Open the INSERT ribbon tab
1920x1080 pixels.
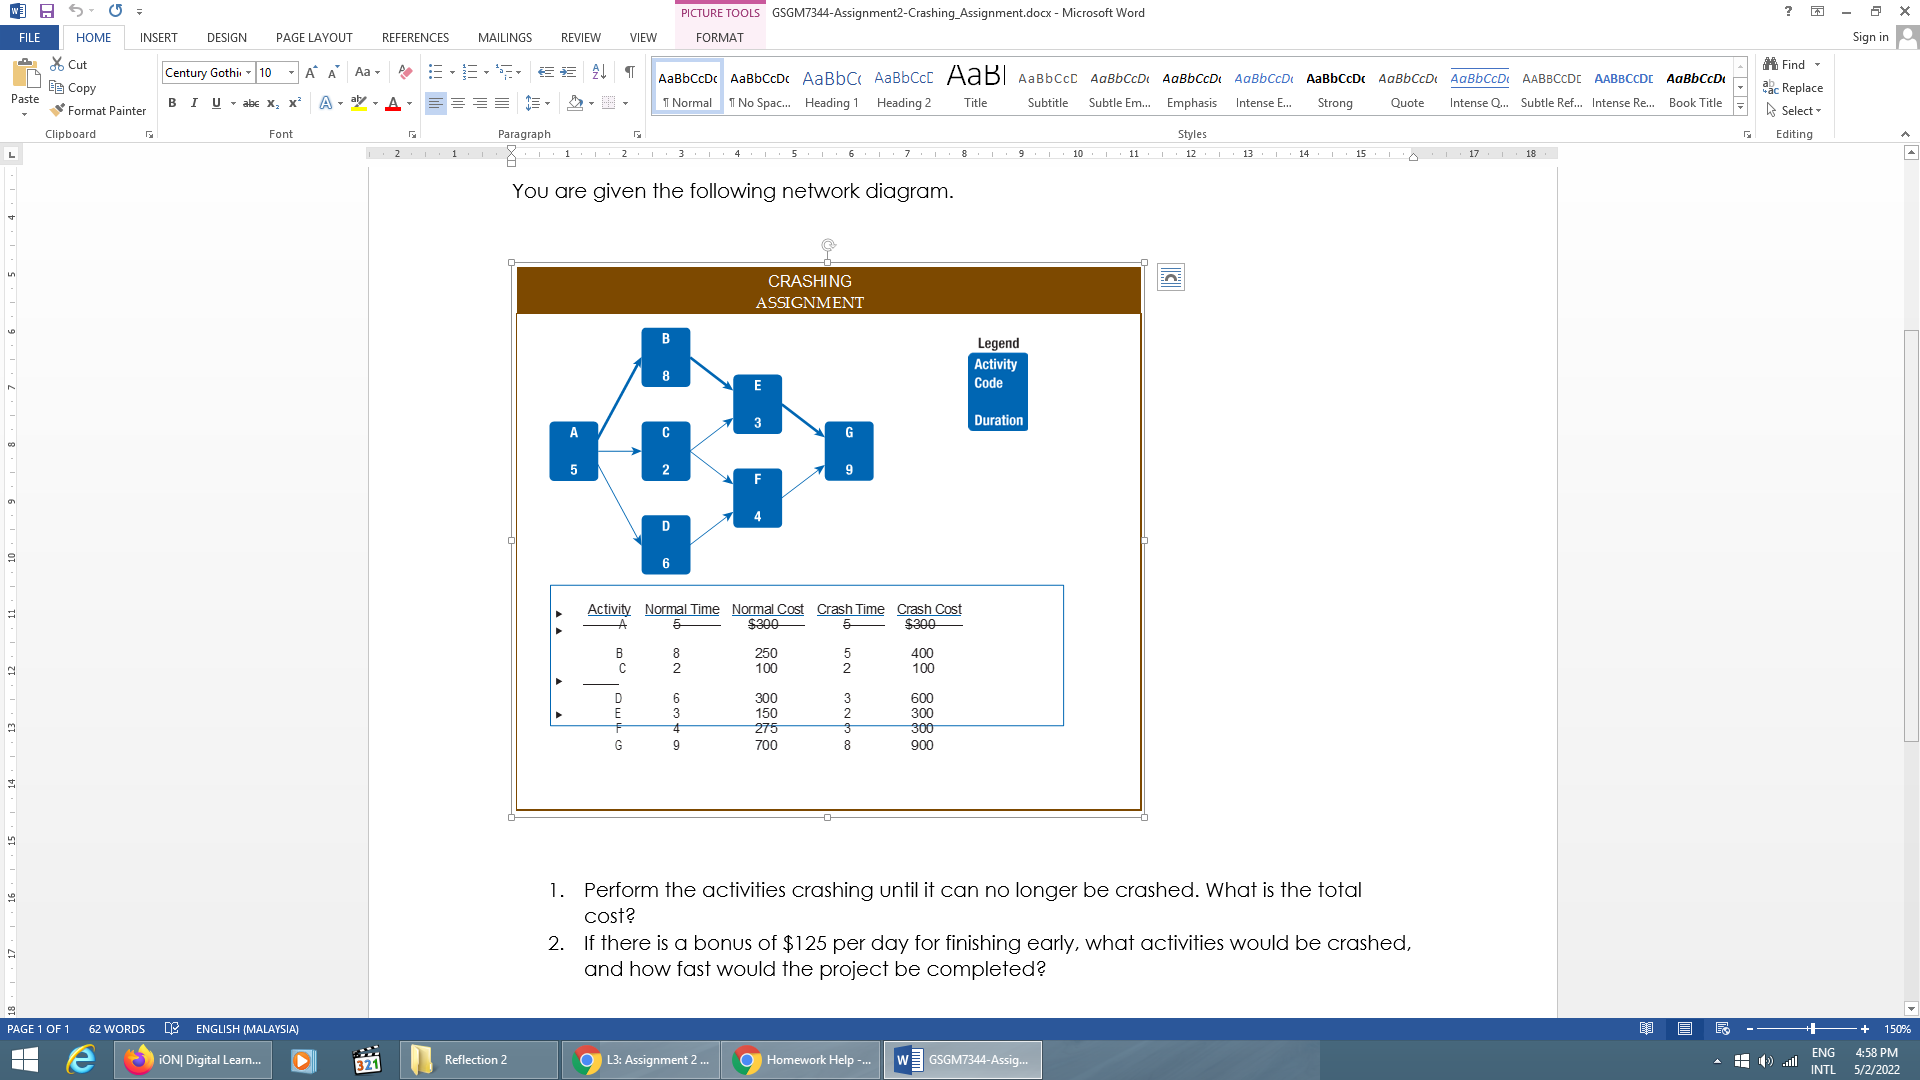click(158, 37)
